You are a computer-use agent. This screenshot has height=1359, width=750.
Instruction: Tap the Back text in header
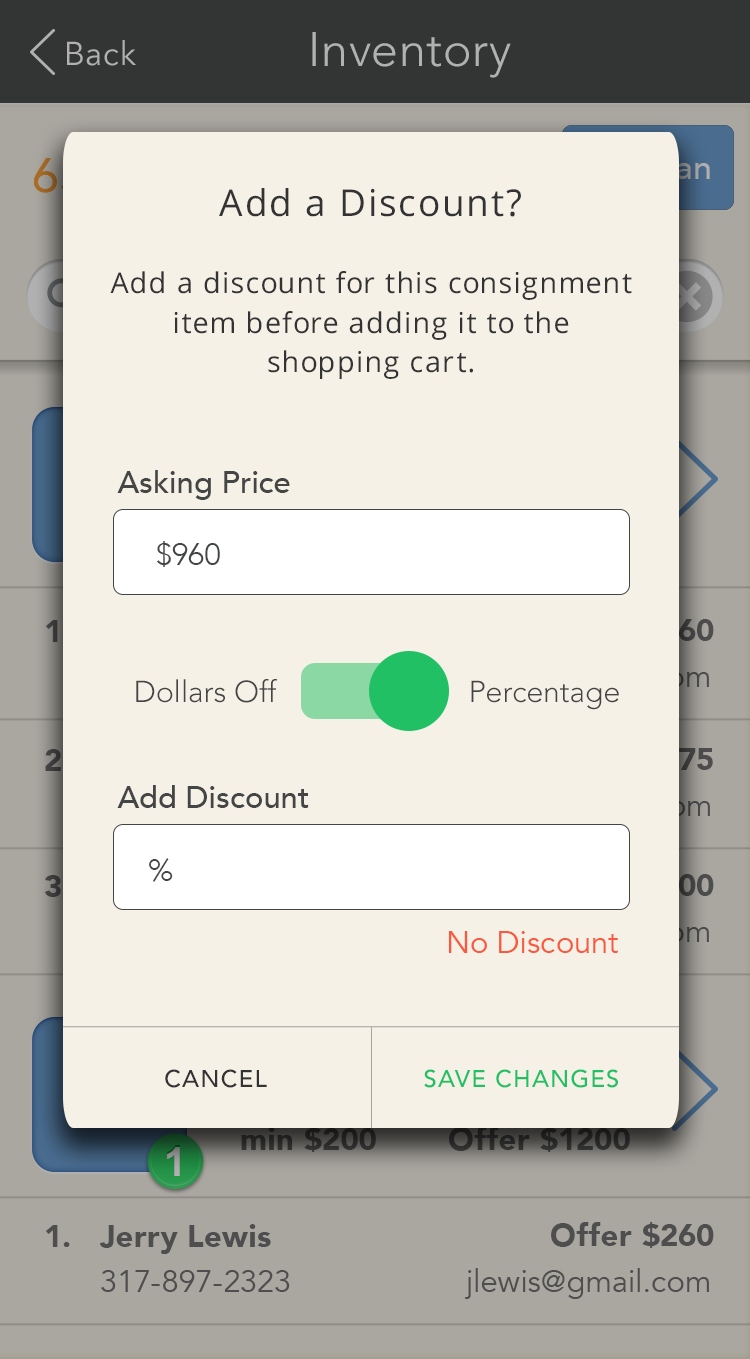coord(100,54)
